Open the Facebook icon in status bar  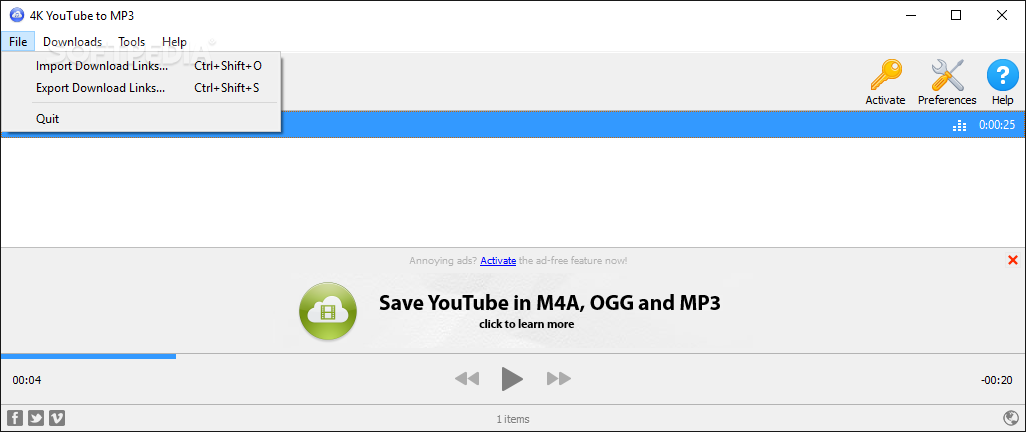tap(15, 418)
